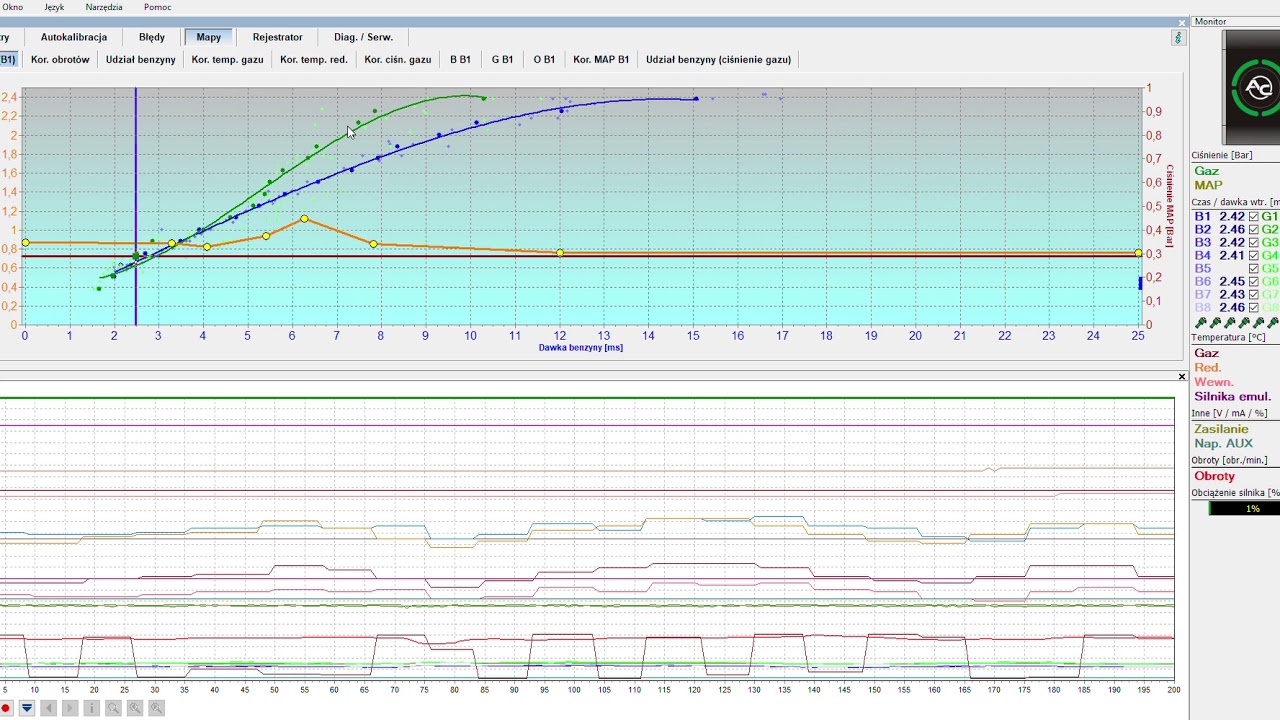1280x720 pixels.
Task: Click the first magnifier zoom icon
Action: [x=113, y=708]
